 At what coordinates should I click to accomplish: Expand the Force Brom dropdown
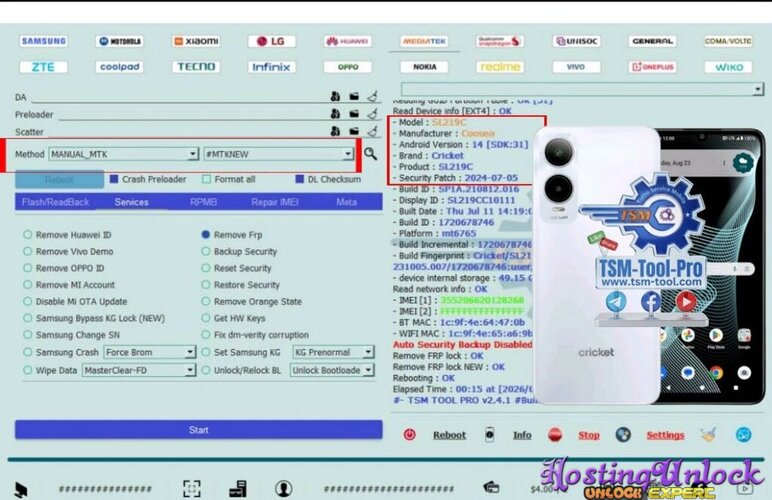150,352
